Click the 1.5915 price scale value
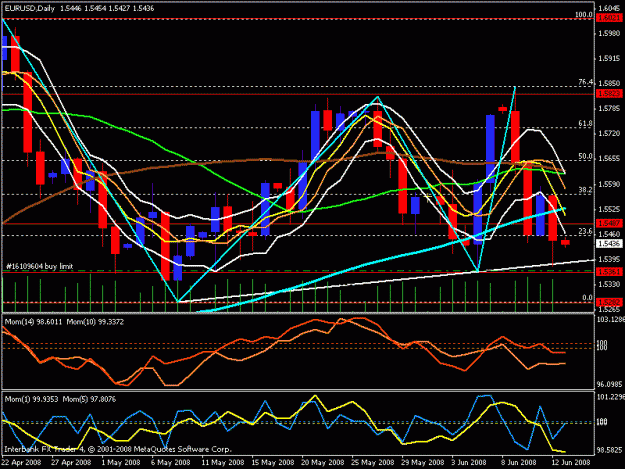625x469 pixels. [x=610, y=59]
